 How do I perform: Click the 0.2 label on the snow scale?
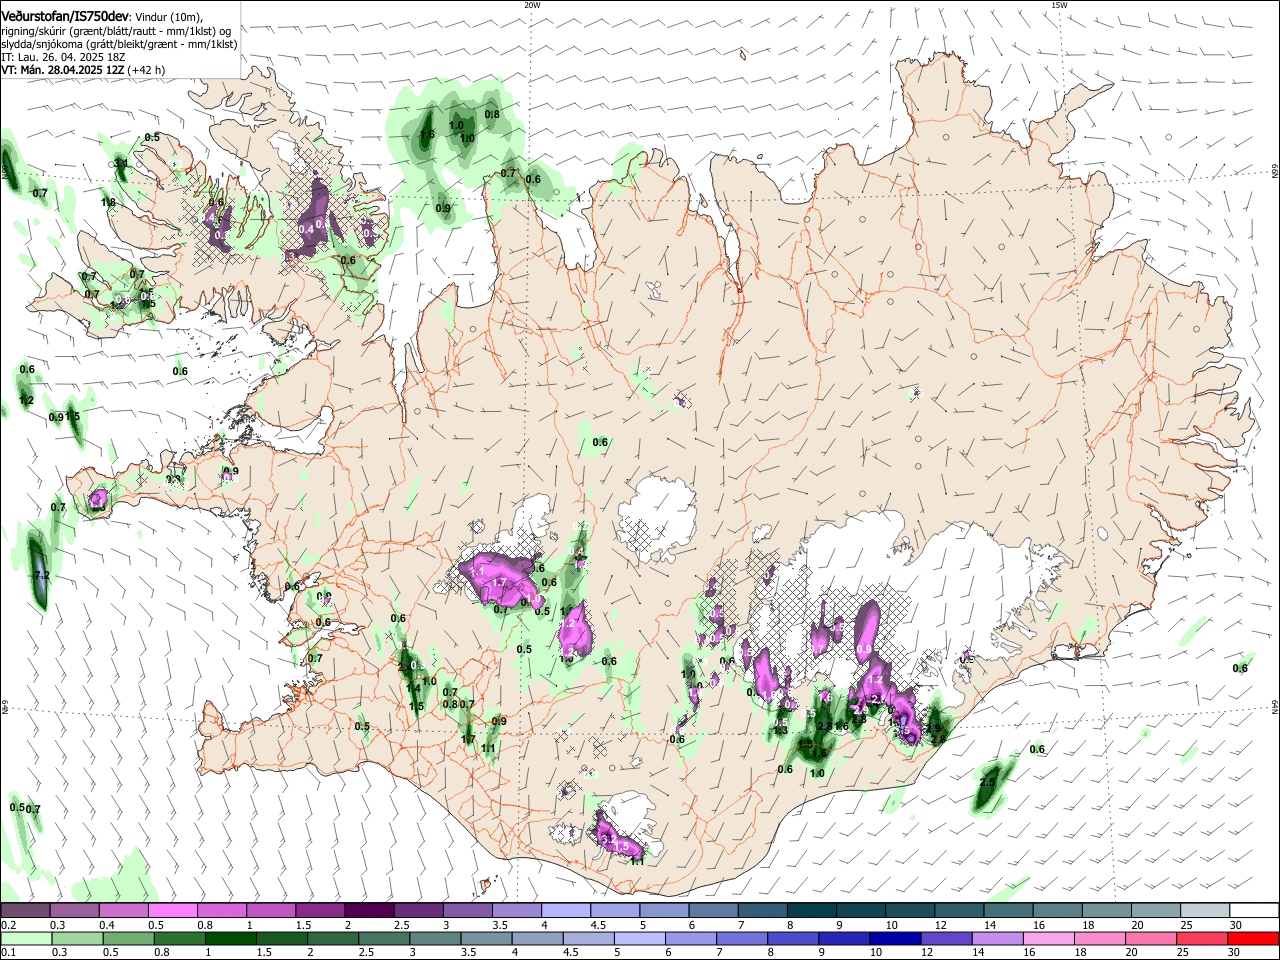[x=8, y=925]
